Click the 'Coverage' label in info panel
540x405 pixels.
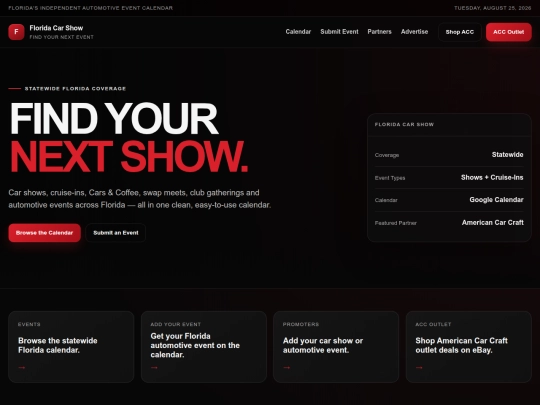click(x=387, y=155)
